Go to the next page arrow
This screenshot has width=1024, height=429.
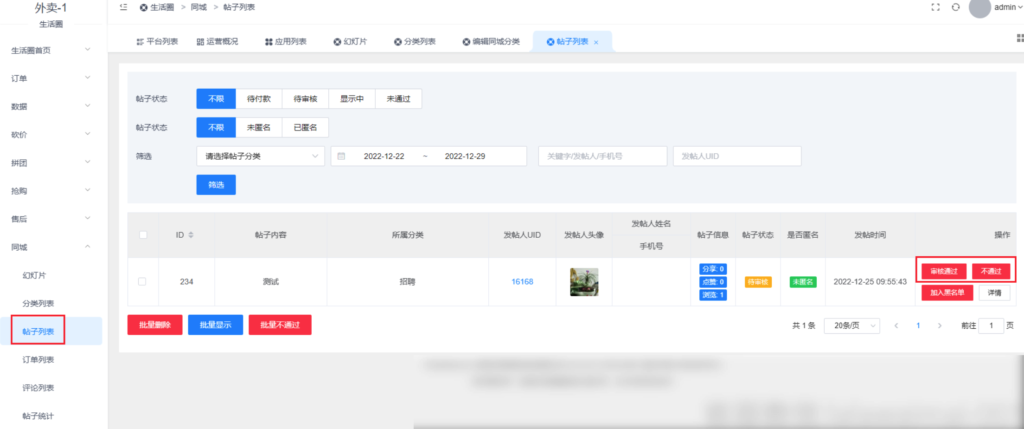click(x=939, y=325)
